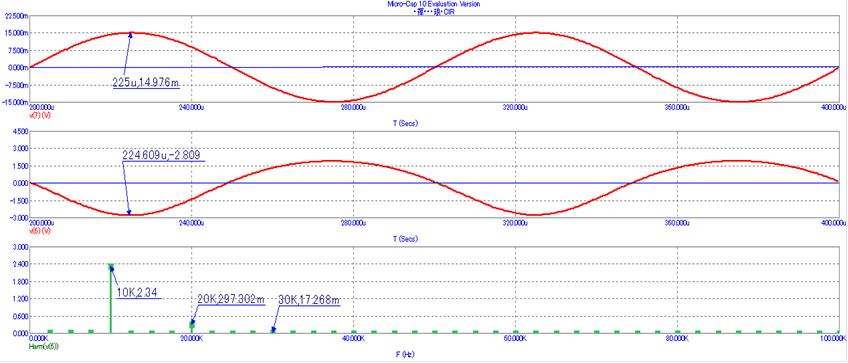Select the 225u,14.976m peak tag label
848x363 pixels.
(146, 83)
